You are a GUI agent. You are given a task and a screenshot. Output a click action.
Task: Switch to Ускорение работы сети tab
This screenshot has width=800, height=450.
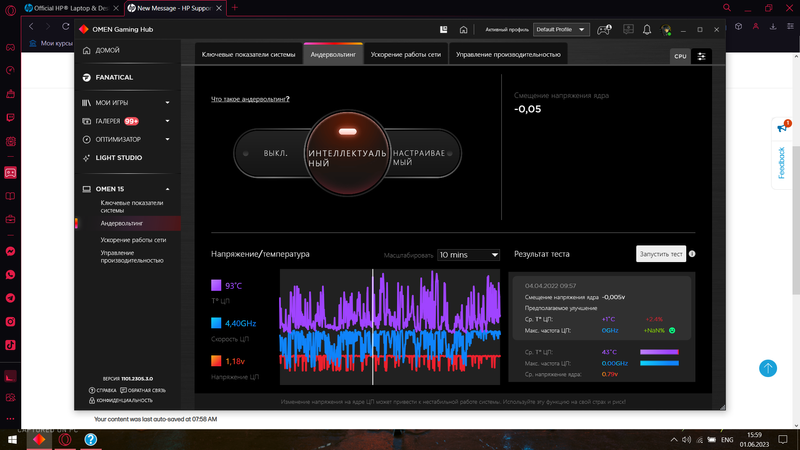click(406, 55)
